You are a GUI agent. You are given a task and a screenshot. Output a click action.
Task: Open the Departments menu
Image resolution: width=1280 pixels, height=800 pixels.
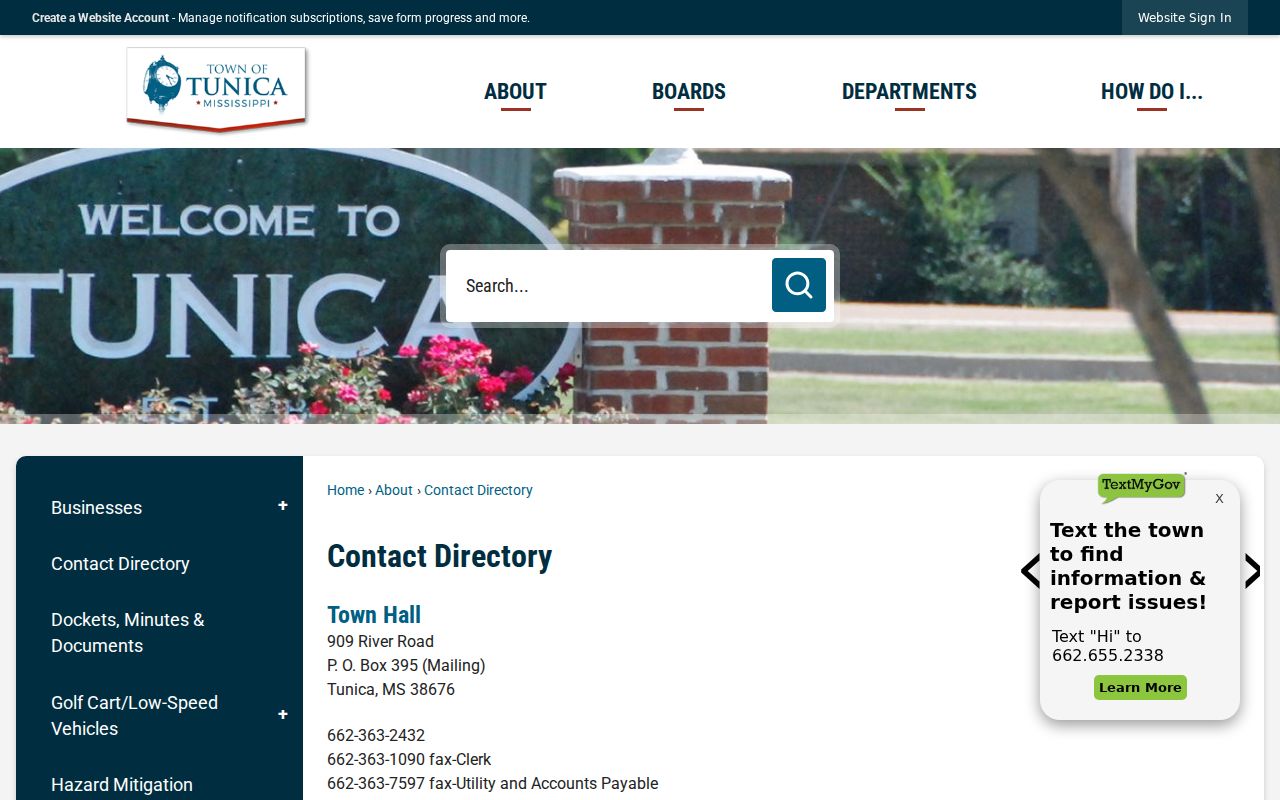(909, 92)
